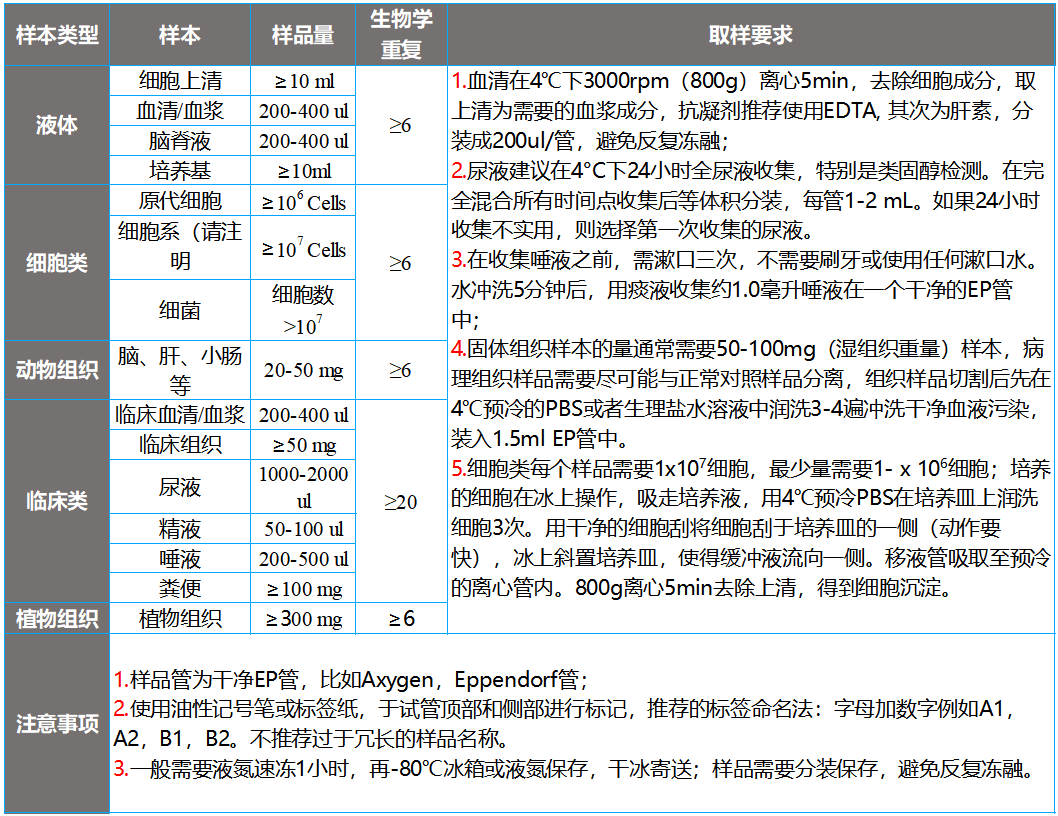Select the 细菌 sample cell
The image size is (1058, 816).
point(180,310)
